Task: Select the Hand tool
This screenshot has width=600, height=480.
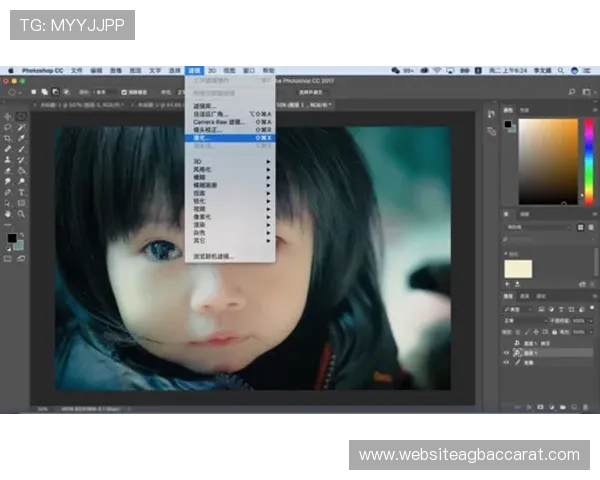Action: (x=9, y=212)
